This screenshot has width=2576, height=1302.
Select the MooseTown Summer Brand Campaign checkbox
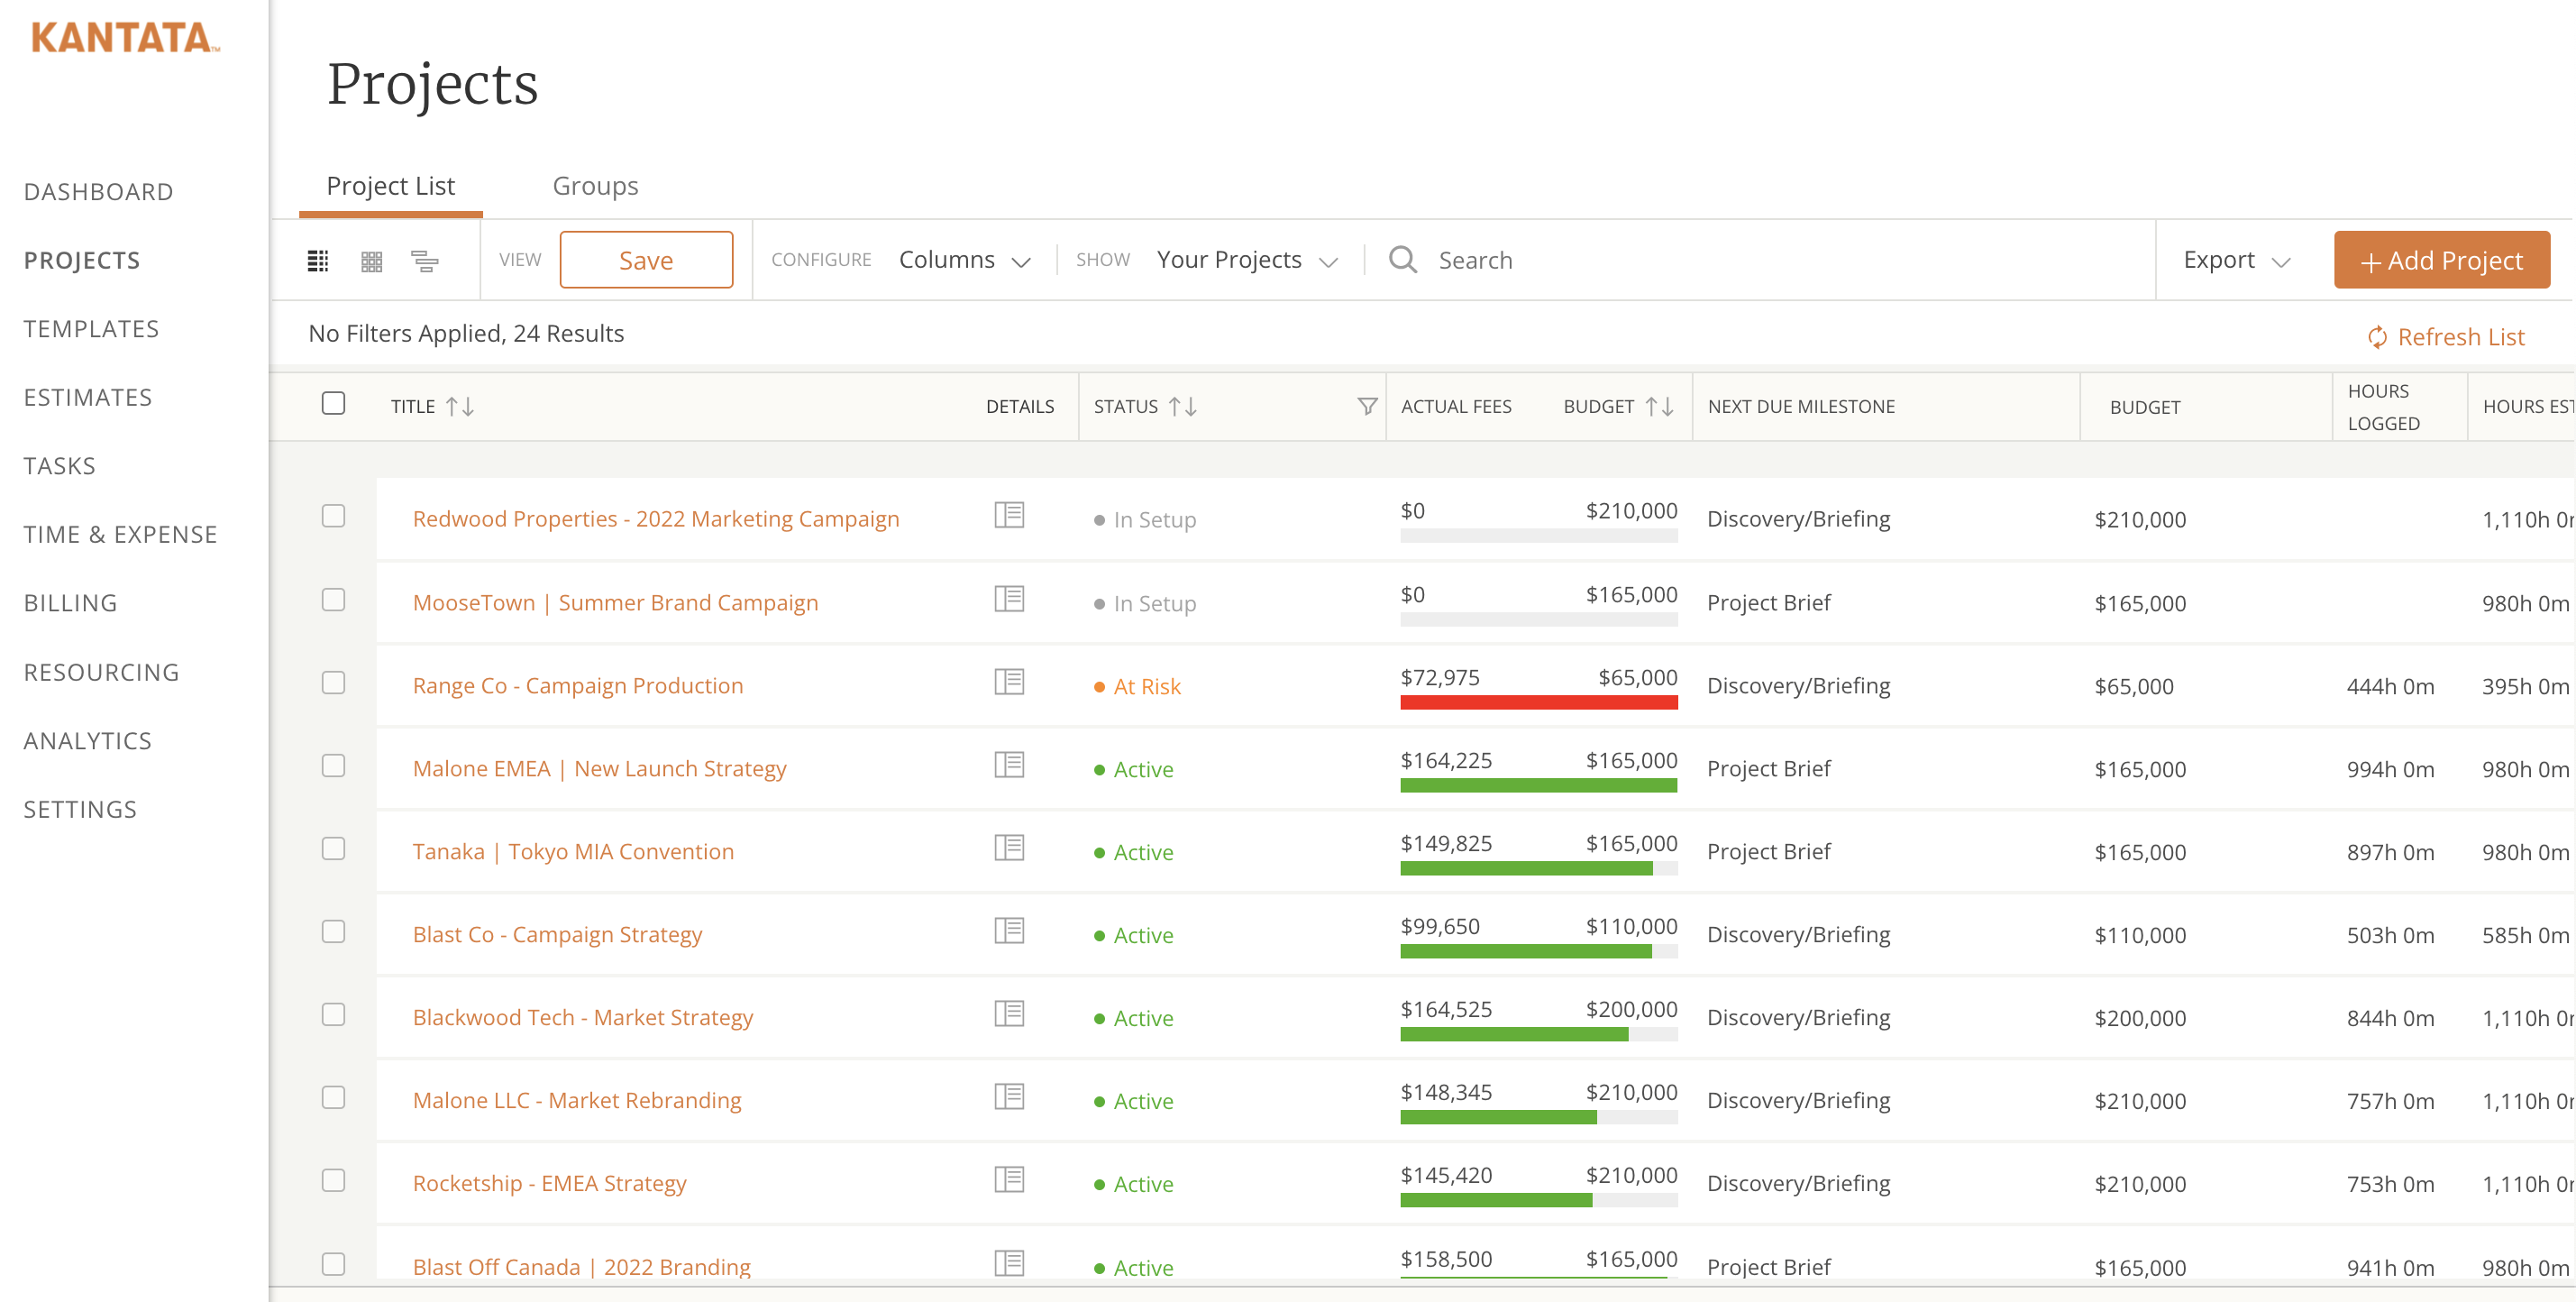333,600
